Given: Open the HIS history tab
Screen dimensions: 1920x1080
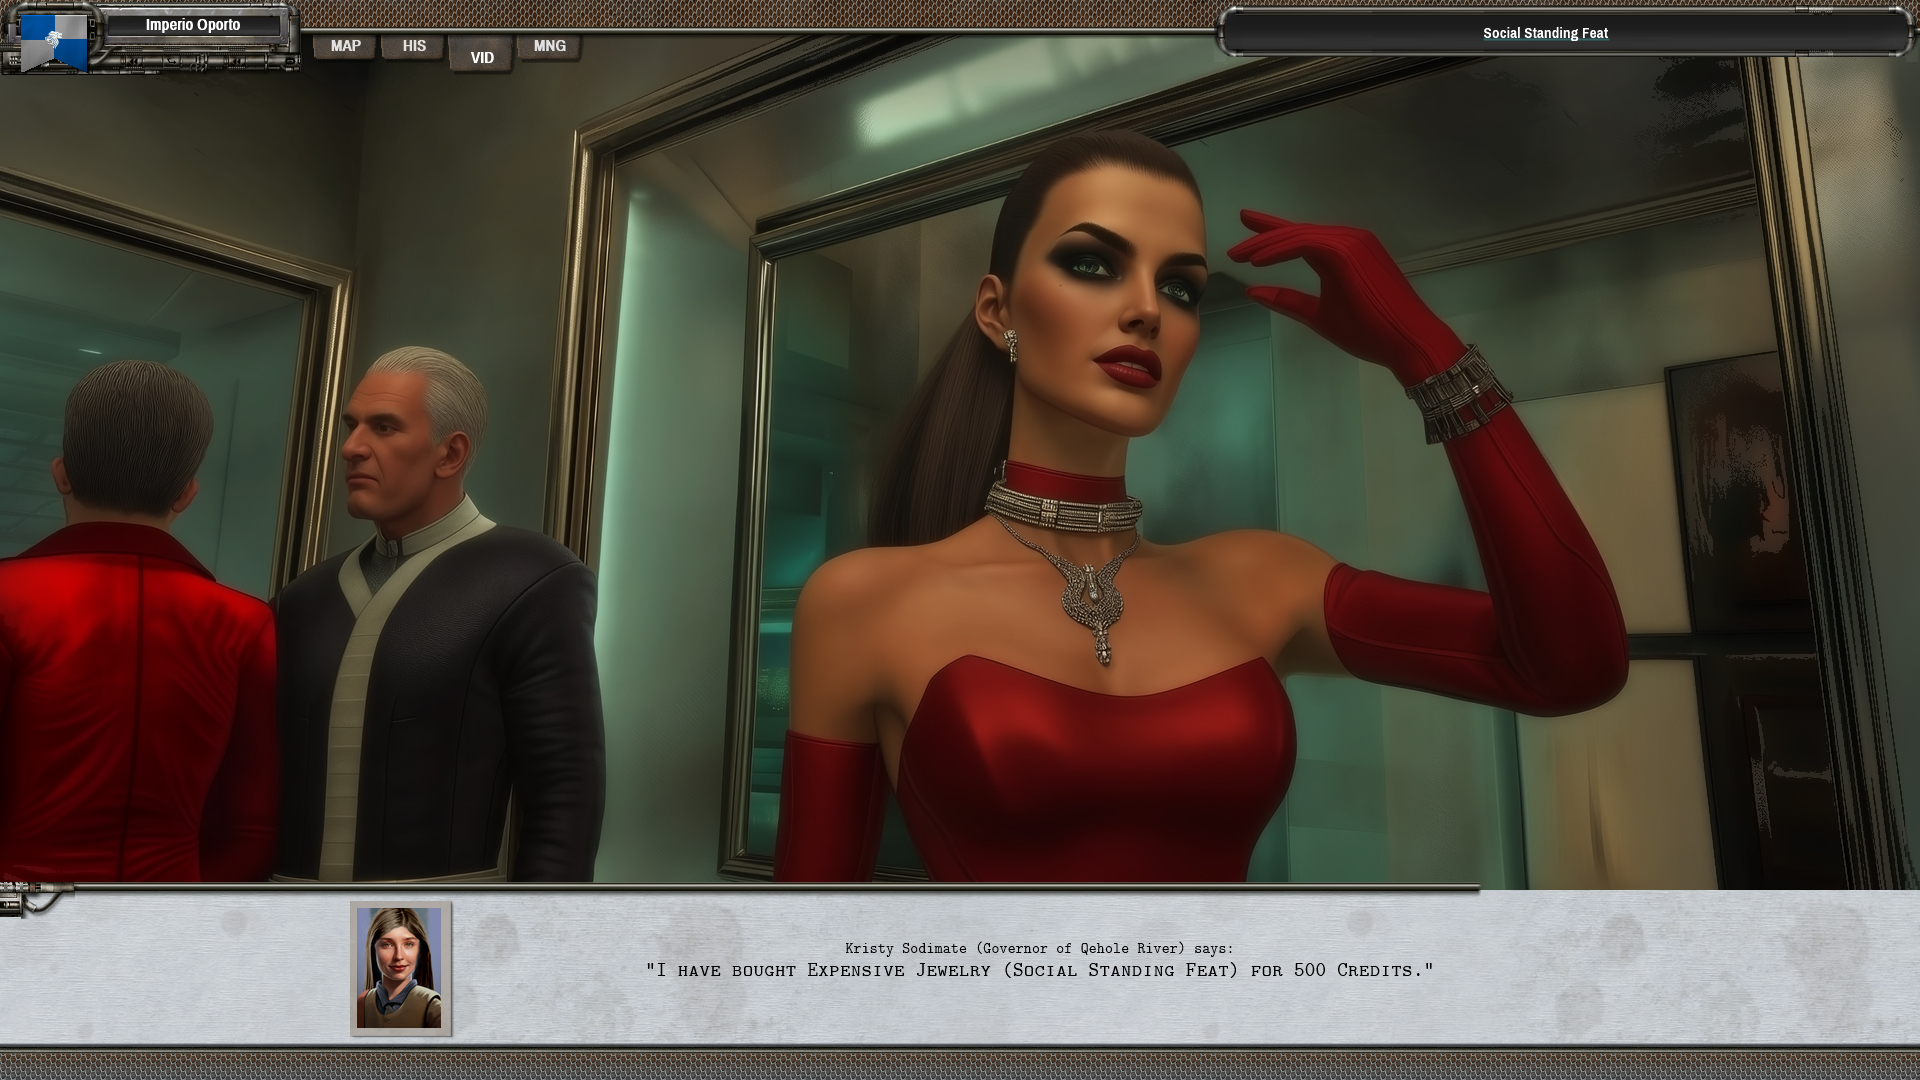Looking at the screenshot, I should click(413, 45).
